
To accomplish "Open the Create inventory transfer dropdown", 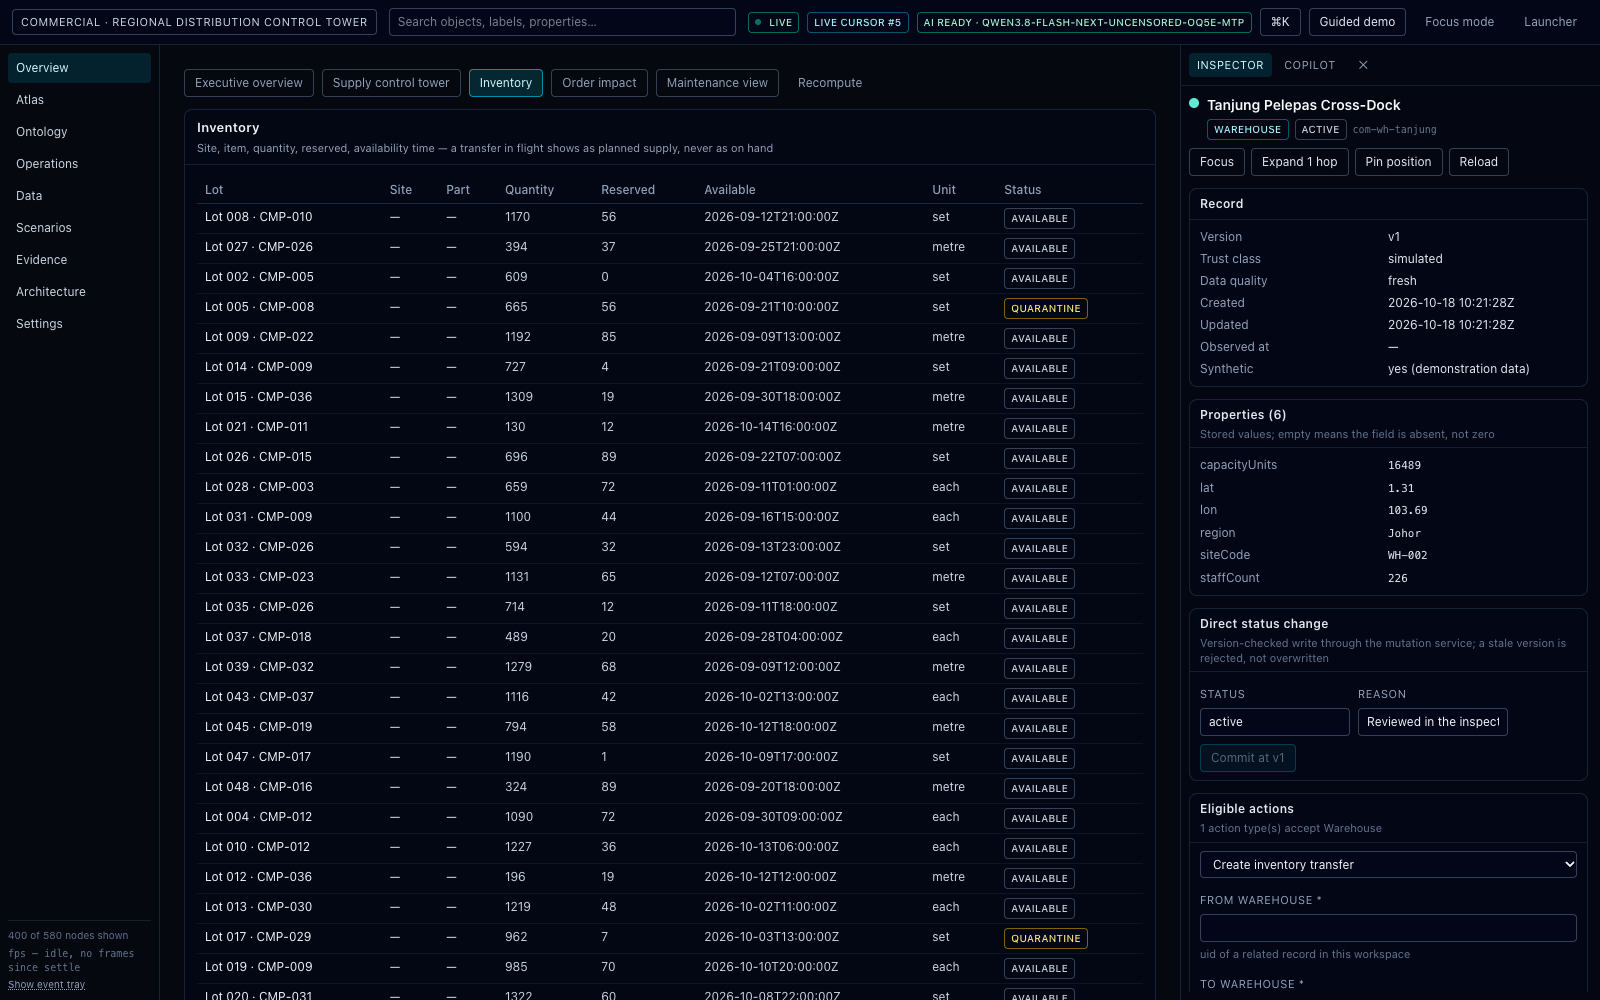I will pyautogui.click(x=1388, y=865).
